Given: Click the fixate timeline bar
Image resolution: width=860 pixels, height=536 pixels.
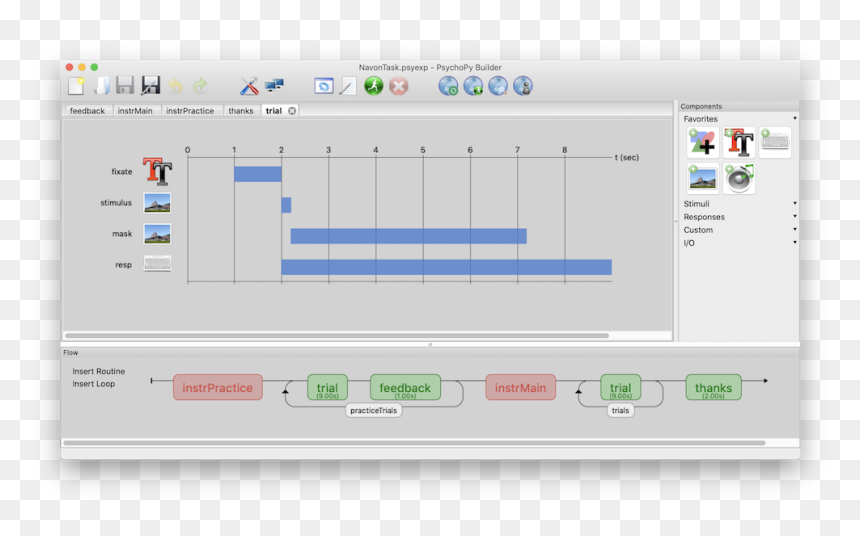Looking at the screenshot, I should [x=258, y=174].
